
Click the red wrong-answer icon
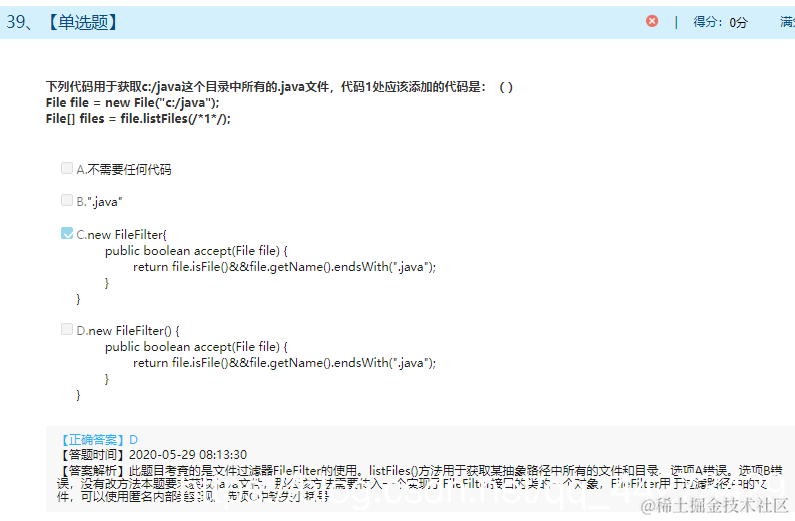(x=652, y=21)
